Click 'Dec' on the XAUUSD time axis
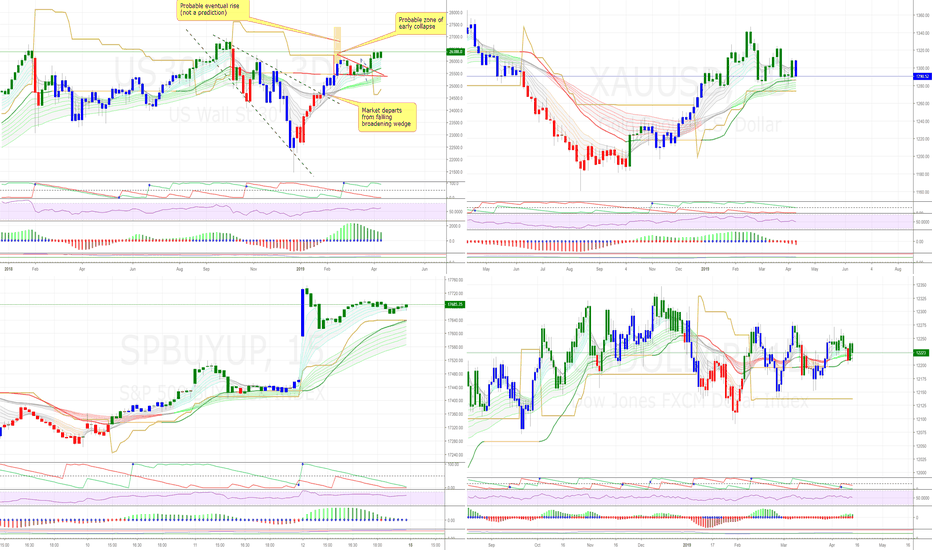The width and height of the screenshot is (932, 550). [678, 269]
